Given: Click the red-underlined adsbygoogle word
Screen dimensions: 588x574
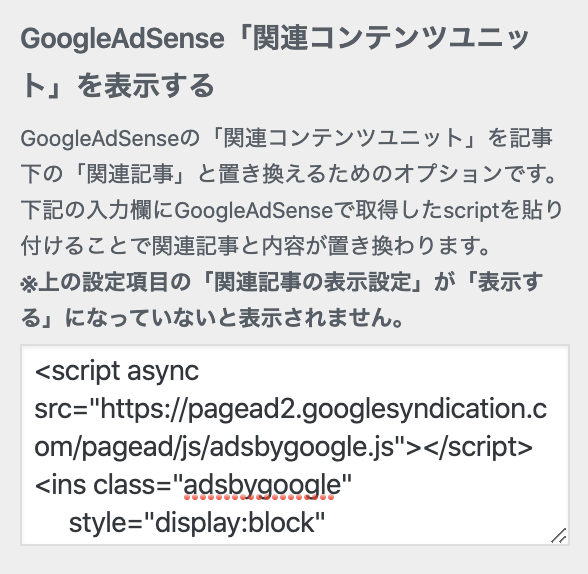Looking at the screenshot, I should [259, 485].
